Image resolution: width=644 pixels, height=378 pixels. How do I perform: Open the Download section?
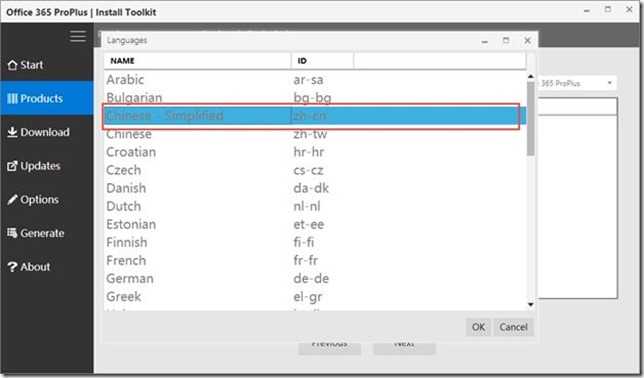click(47, 132)
